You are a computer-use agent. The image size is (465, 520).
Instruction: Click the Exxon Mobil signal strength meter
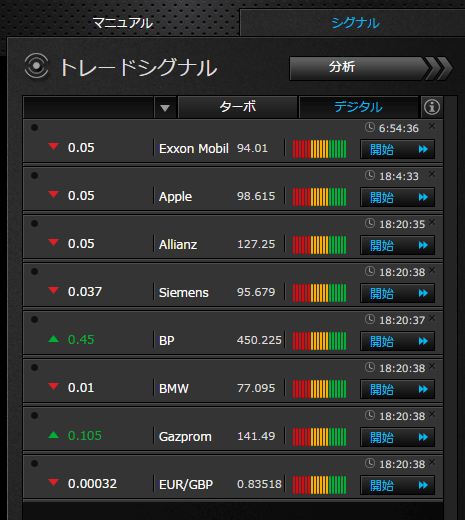pyautogui.click(x=319, y=149)
